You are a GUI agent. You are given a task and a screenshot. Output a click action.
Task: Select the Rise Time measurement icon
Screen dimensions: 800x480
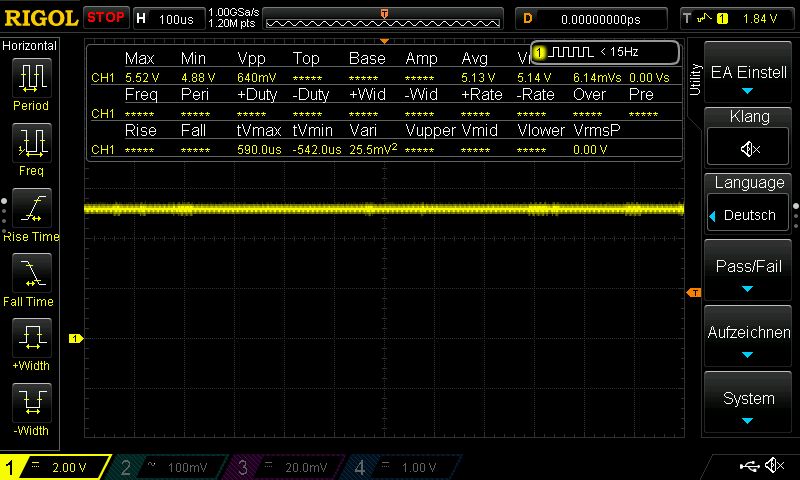coord(32,208)
